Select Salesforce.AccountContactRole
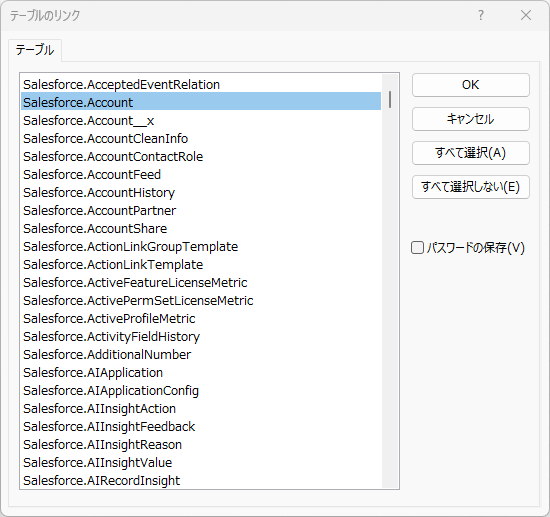Viewport: 550px width, 517px height. click(x=201, y=156)
